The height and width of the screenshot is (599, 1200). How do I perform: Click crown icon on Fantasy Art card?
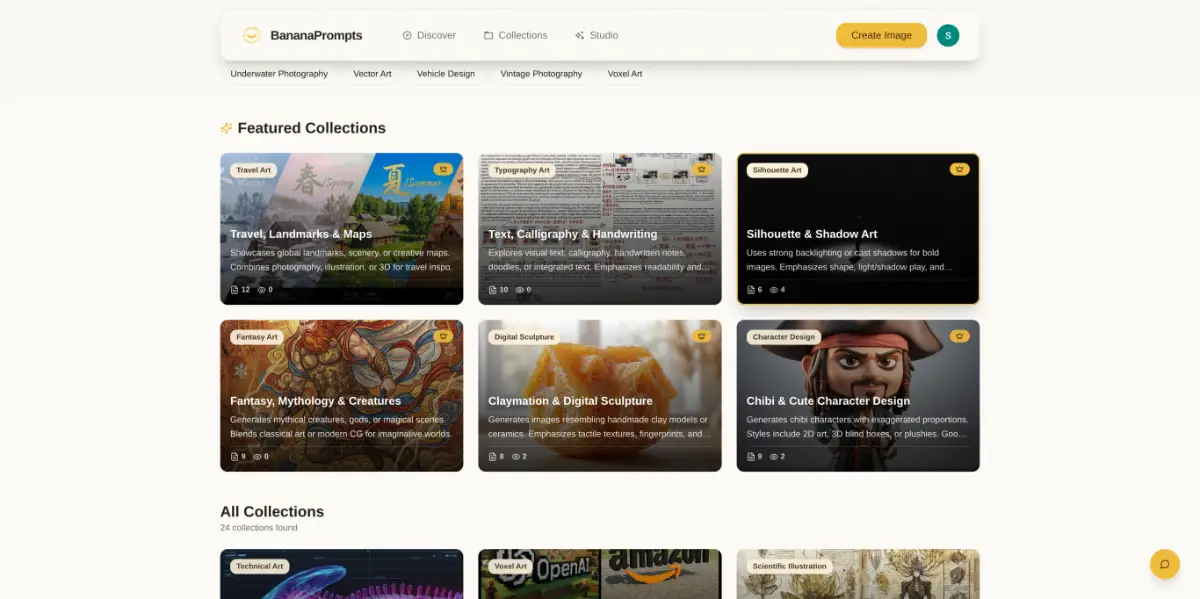click(x=443, y=336)
